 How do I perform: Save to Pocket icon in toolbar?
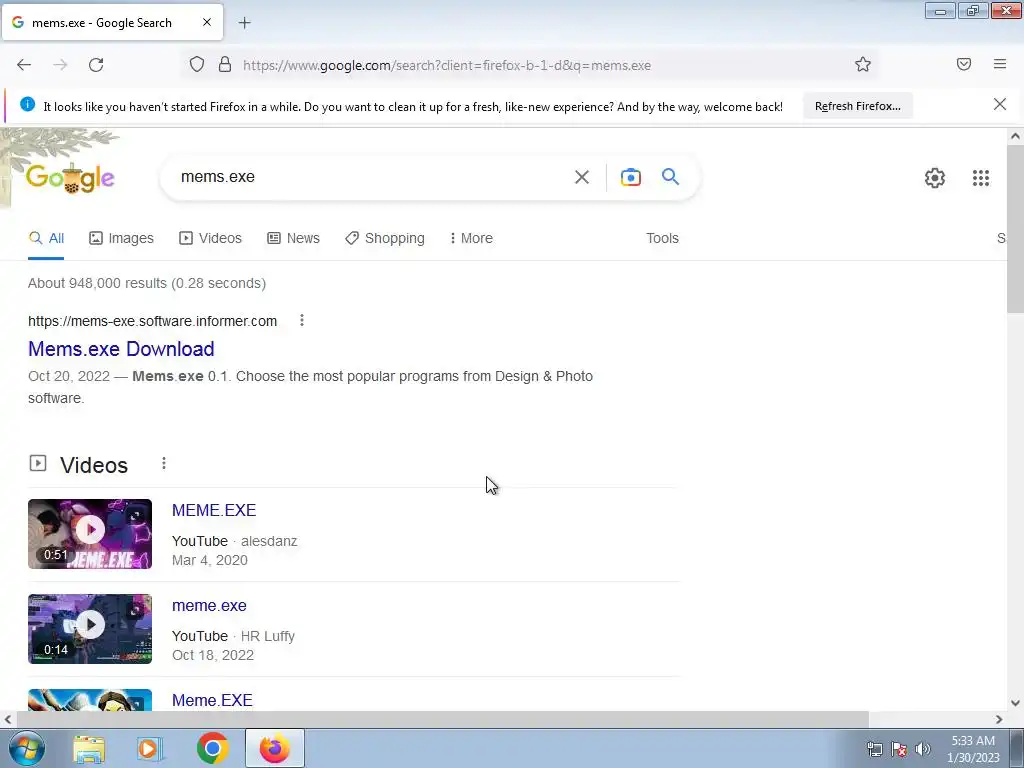[964, 64]
